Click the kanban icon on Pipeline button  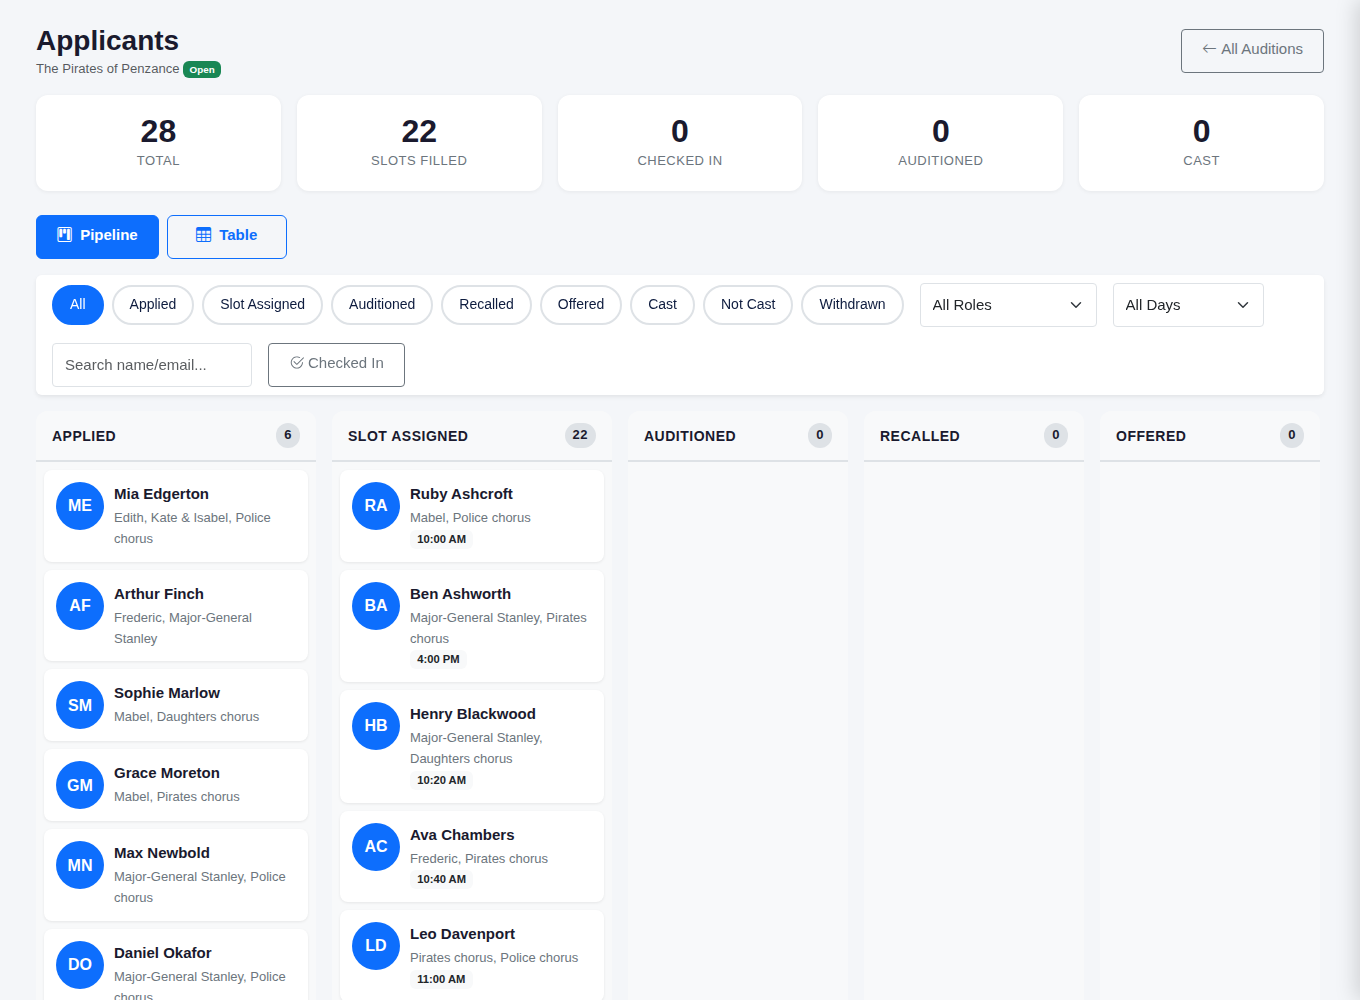[x=65, y=235]
